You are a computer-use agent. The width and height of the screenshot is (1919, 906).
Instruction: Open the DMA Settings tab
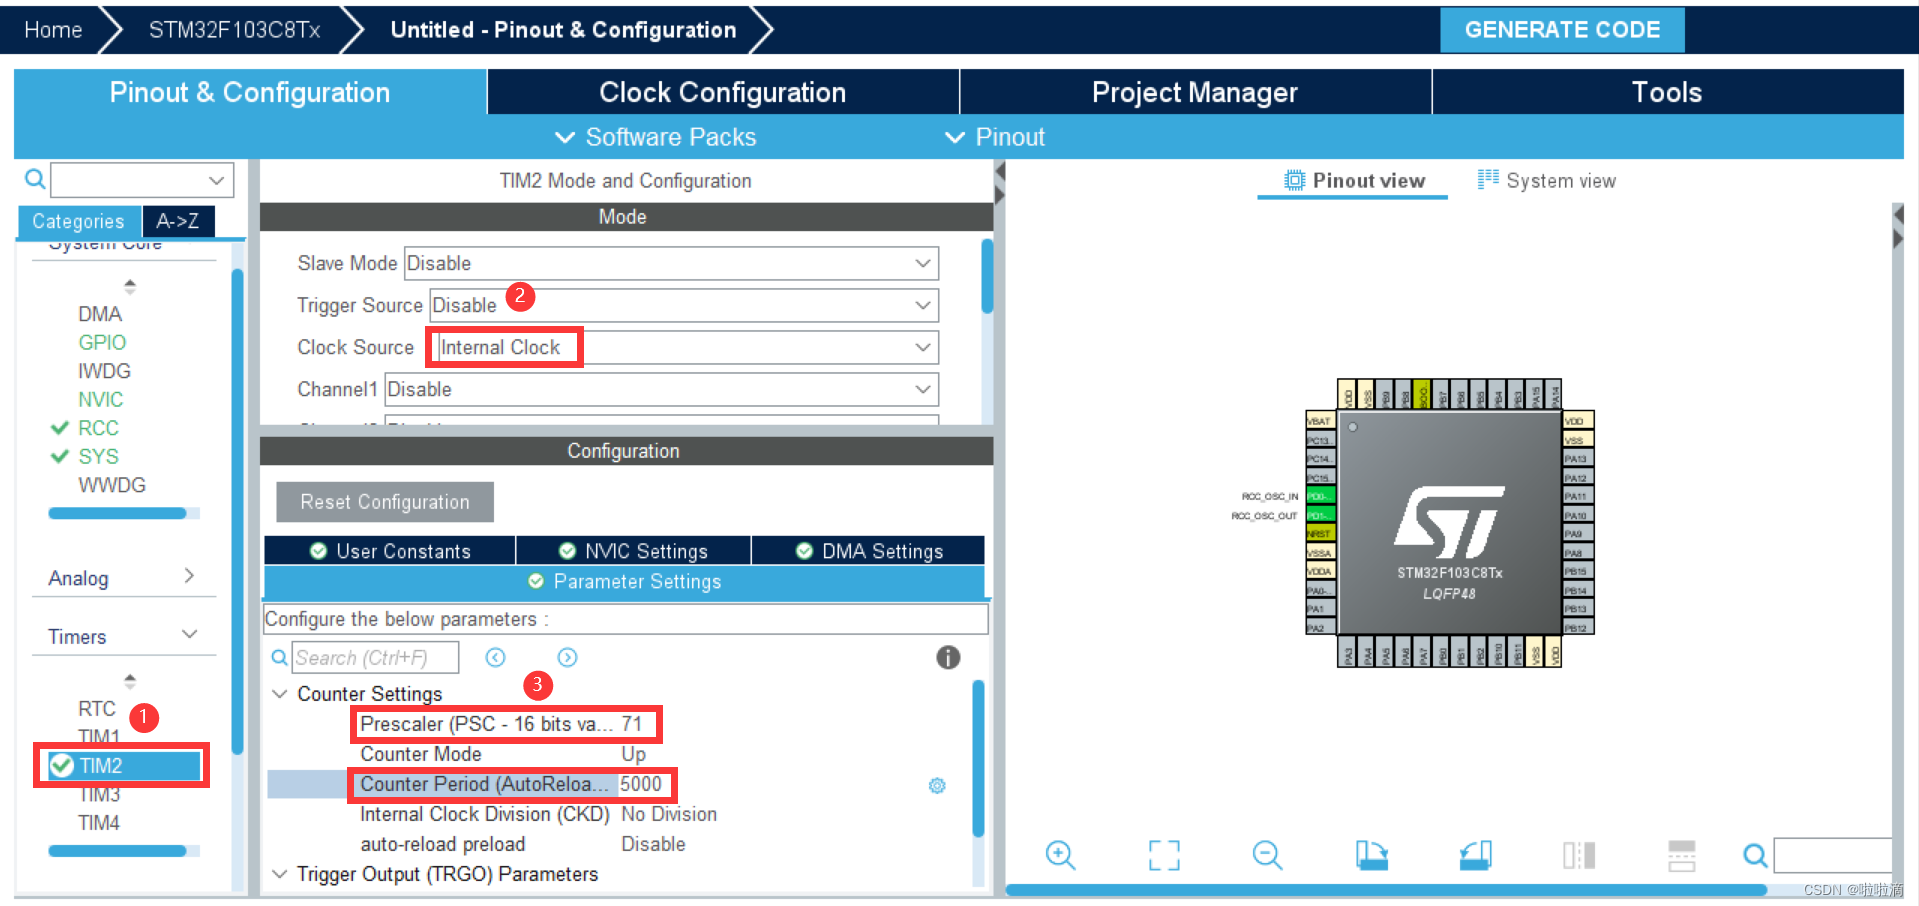point(869,551)
